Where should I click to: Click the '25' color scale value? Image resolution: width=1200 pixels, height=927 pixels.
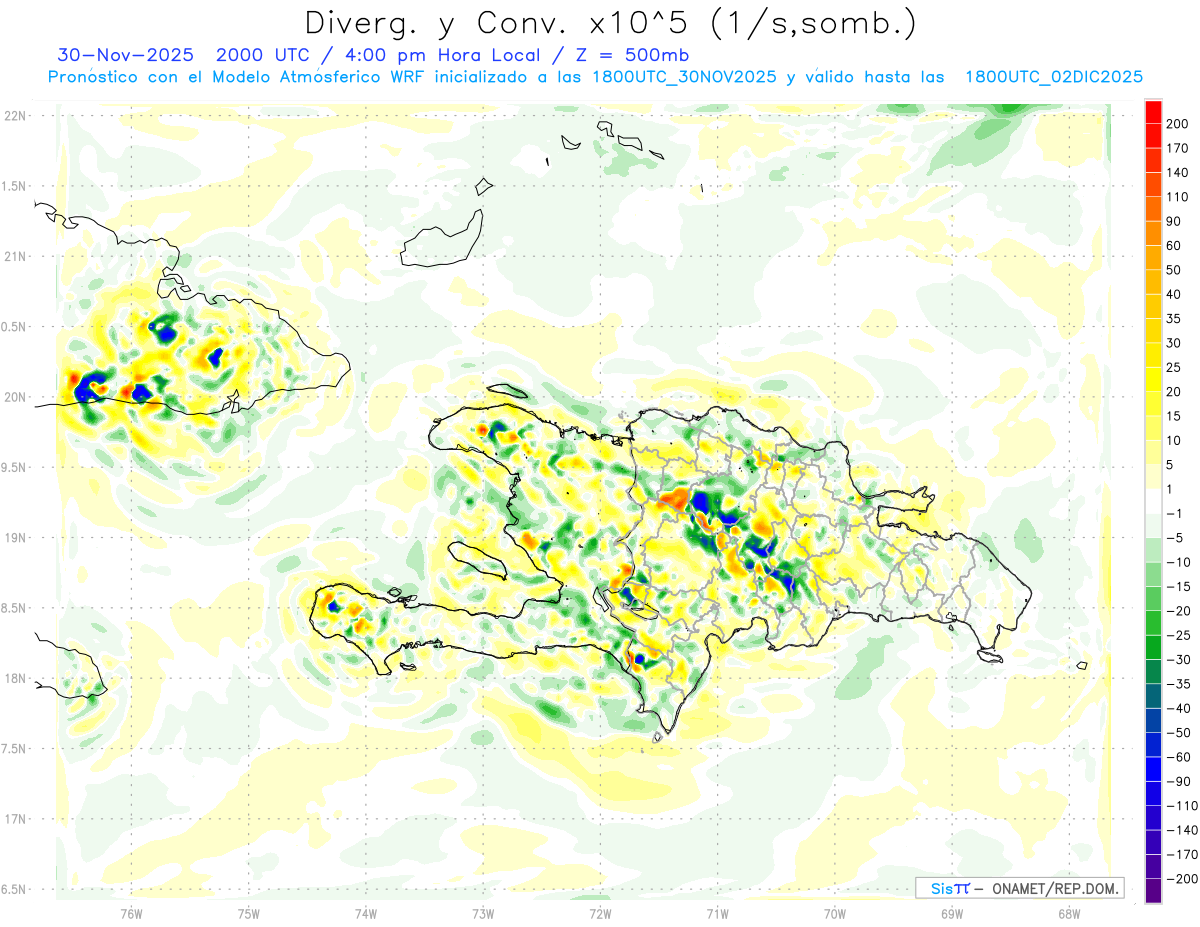click(x=1174, y=367)
